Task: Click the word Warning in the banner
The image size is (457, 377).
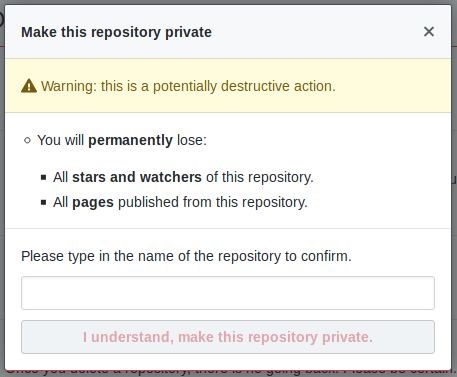Action: click(x=69, y=86)
